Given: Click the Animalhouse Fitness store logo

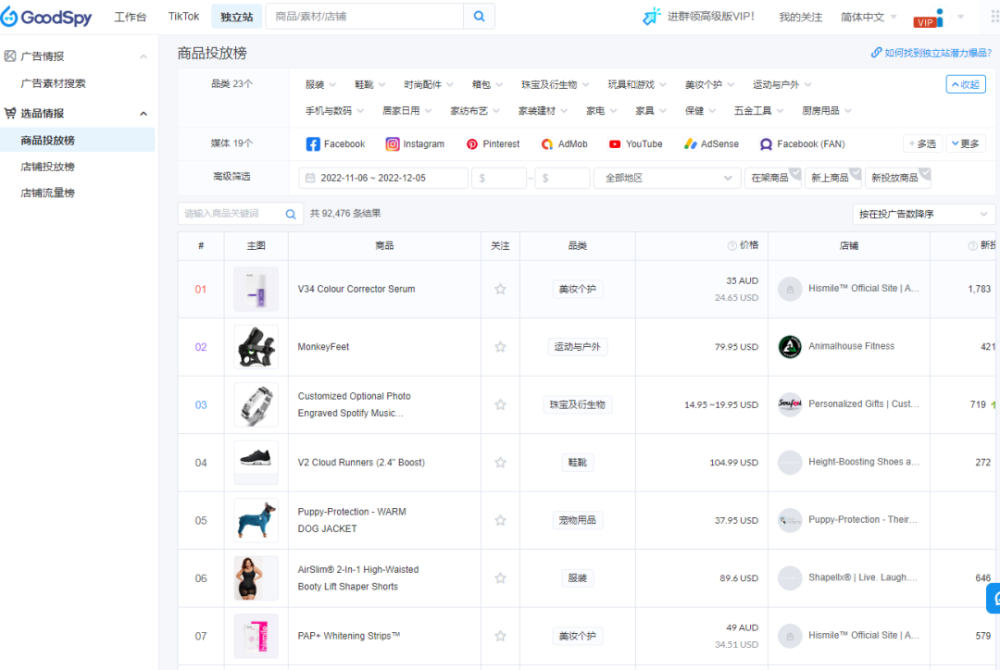Looking at the screenshot, I should [790, 347].
